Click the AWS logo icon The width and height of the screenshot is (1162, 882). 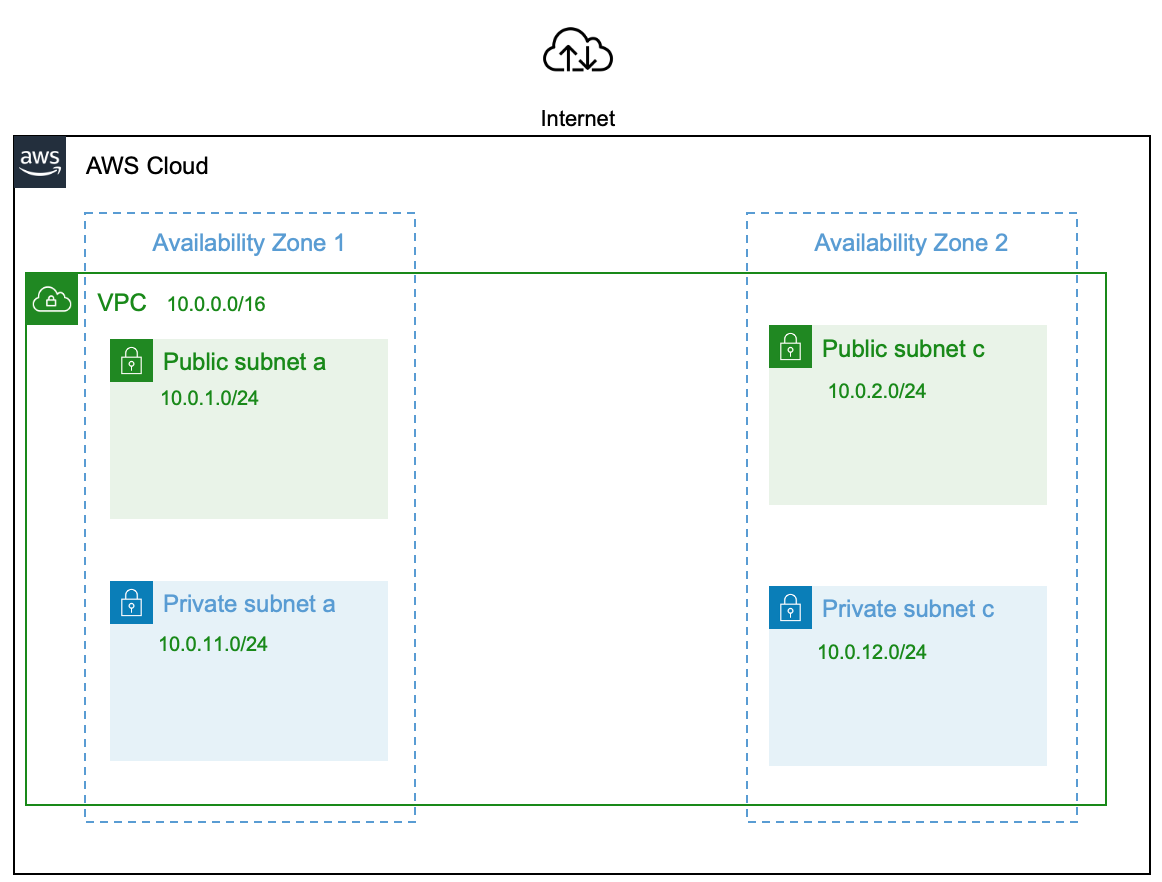point(40,162)
